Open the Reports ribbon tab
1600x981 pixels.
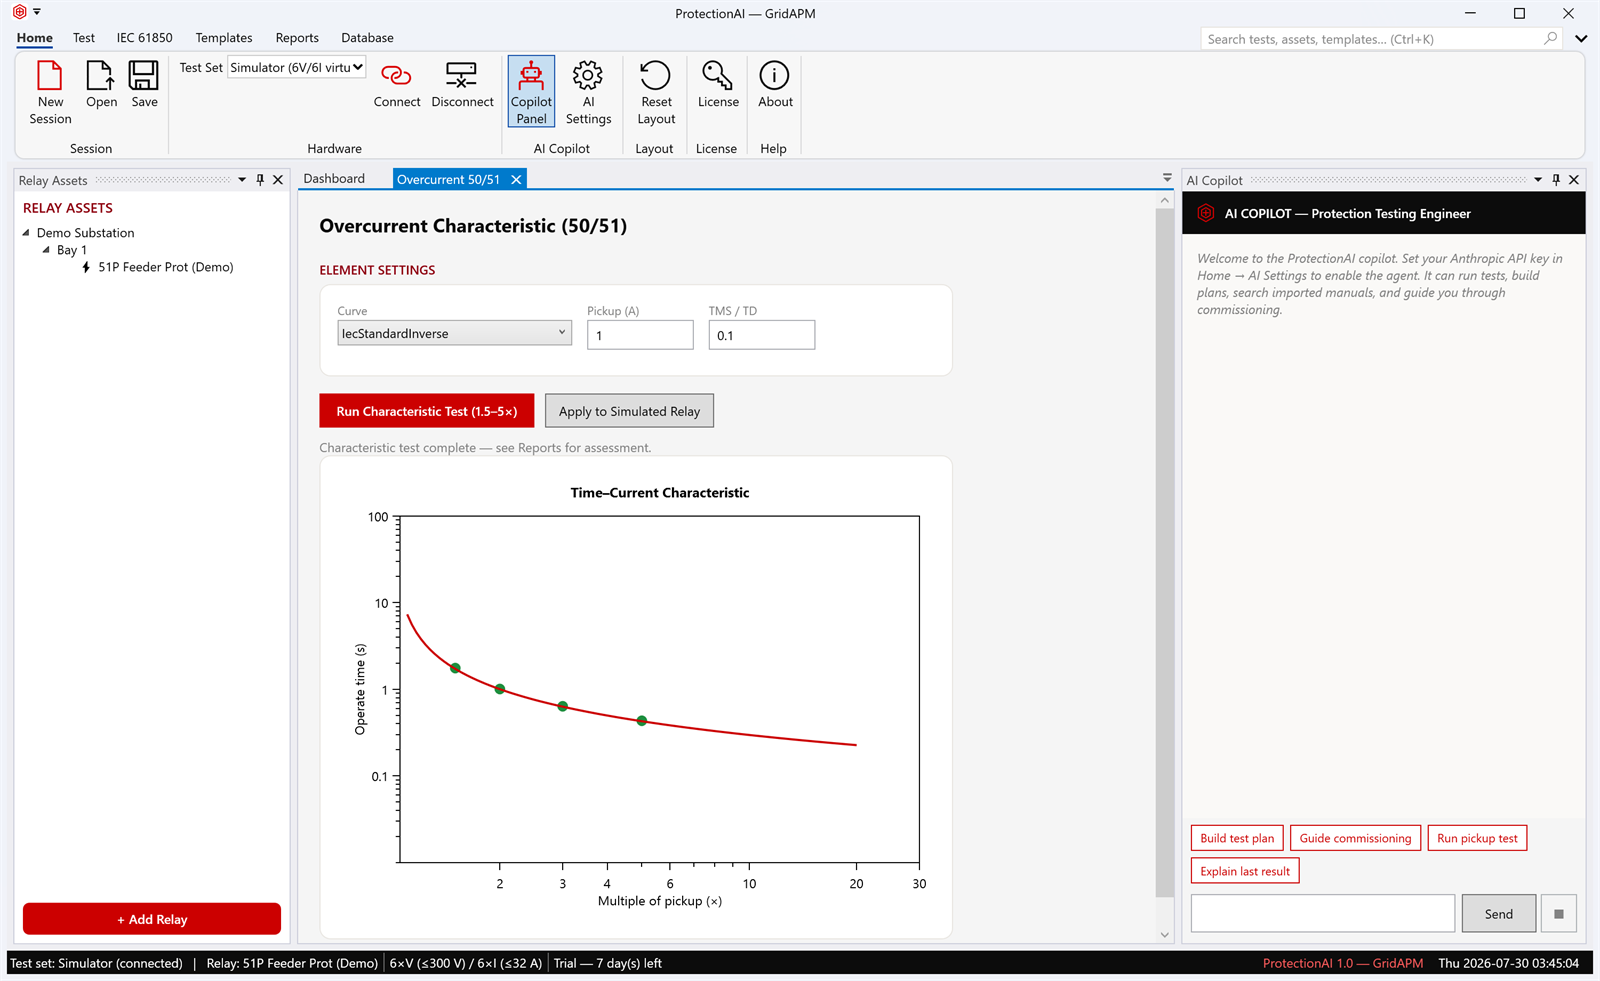coord(297,38)
